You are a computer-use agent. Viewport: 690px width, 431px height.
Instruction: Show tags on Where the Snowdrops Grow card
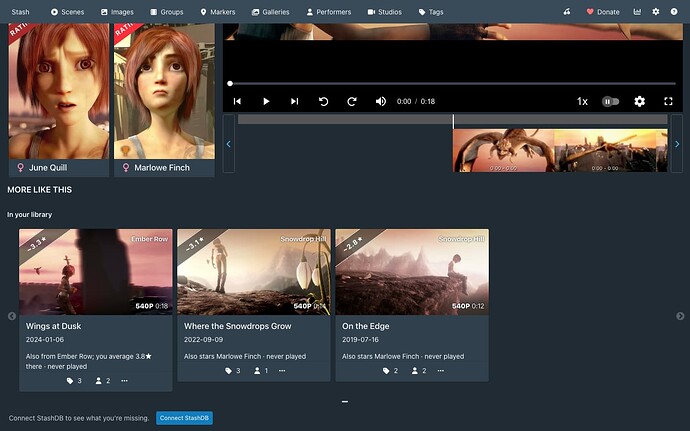coord(232,371)
